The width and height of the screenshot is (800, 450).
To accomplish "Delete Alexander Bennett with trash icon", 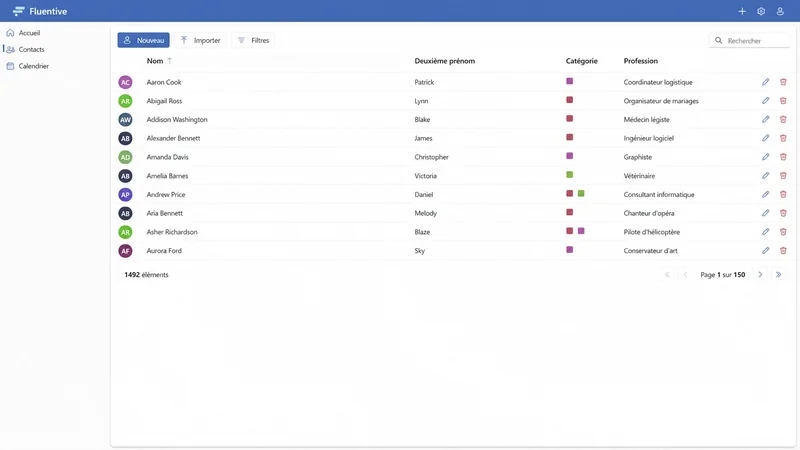I will click(x=783, y=138).
